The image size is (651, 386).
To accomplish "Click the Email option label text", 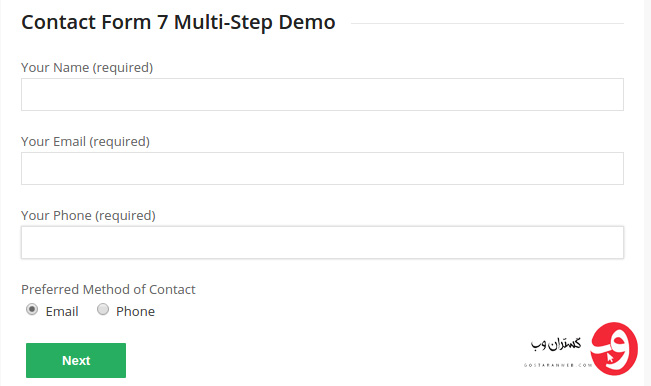I will click(x=62, y=311).
